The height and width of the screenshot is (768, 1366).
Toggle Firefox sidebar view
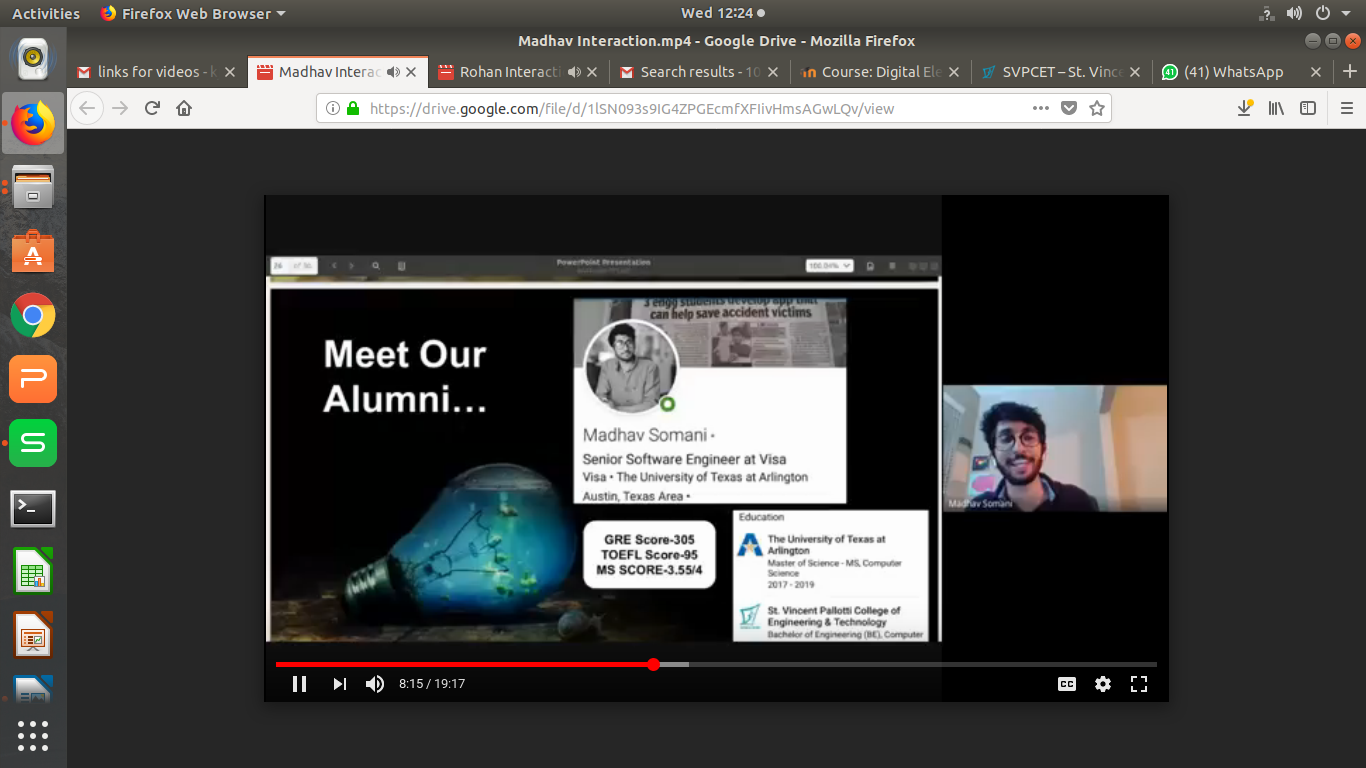pyautogui.click(x=1308, y=108)
